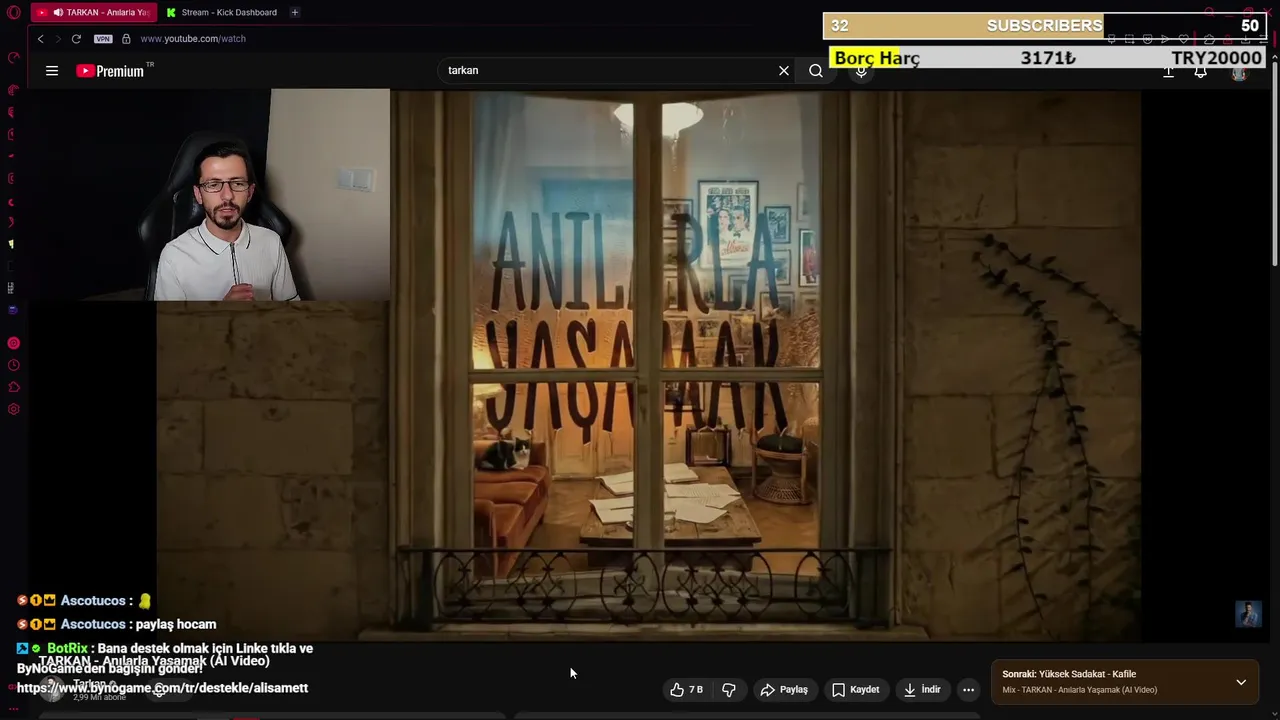The image size is (1280, 720).
Task: Open the Opera main menu logo
Action: (x=14, y=12)
